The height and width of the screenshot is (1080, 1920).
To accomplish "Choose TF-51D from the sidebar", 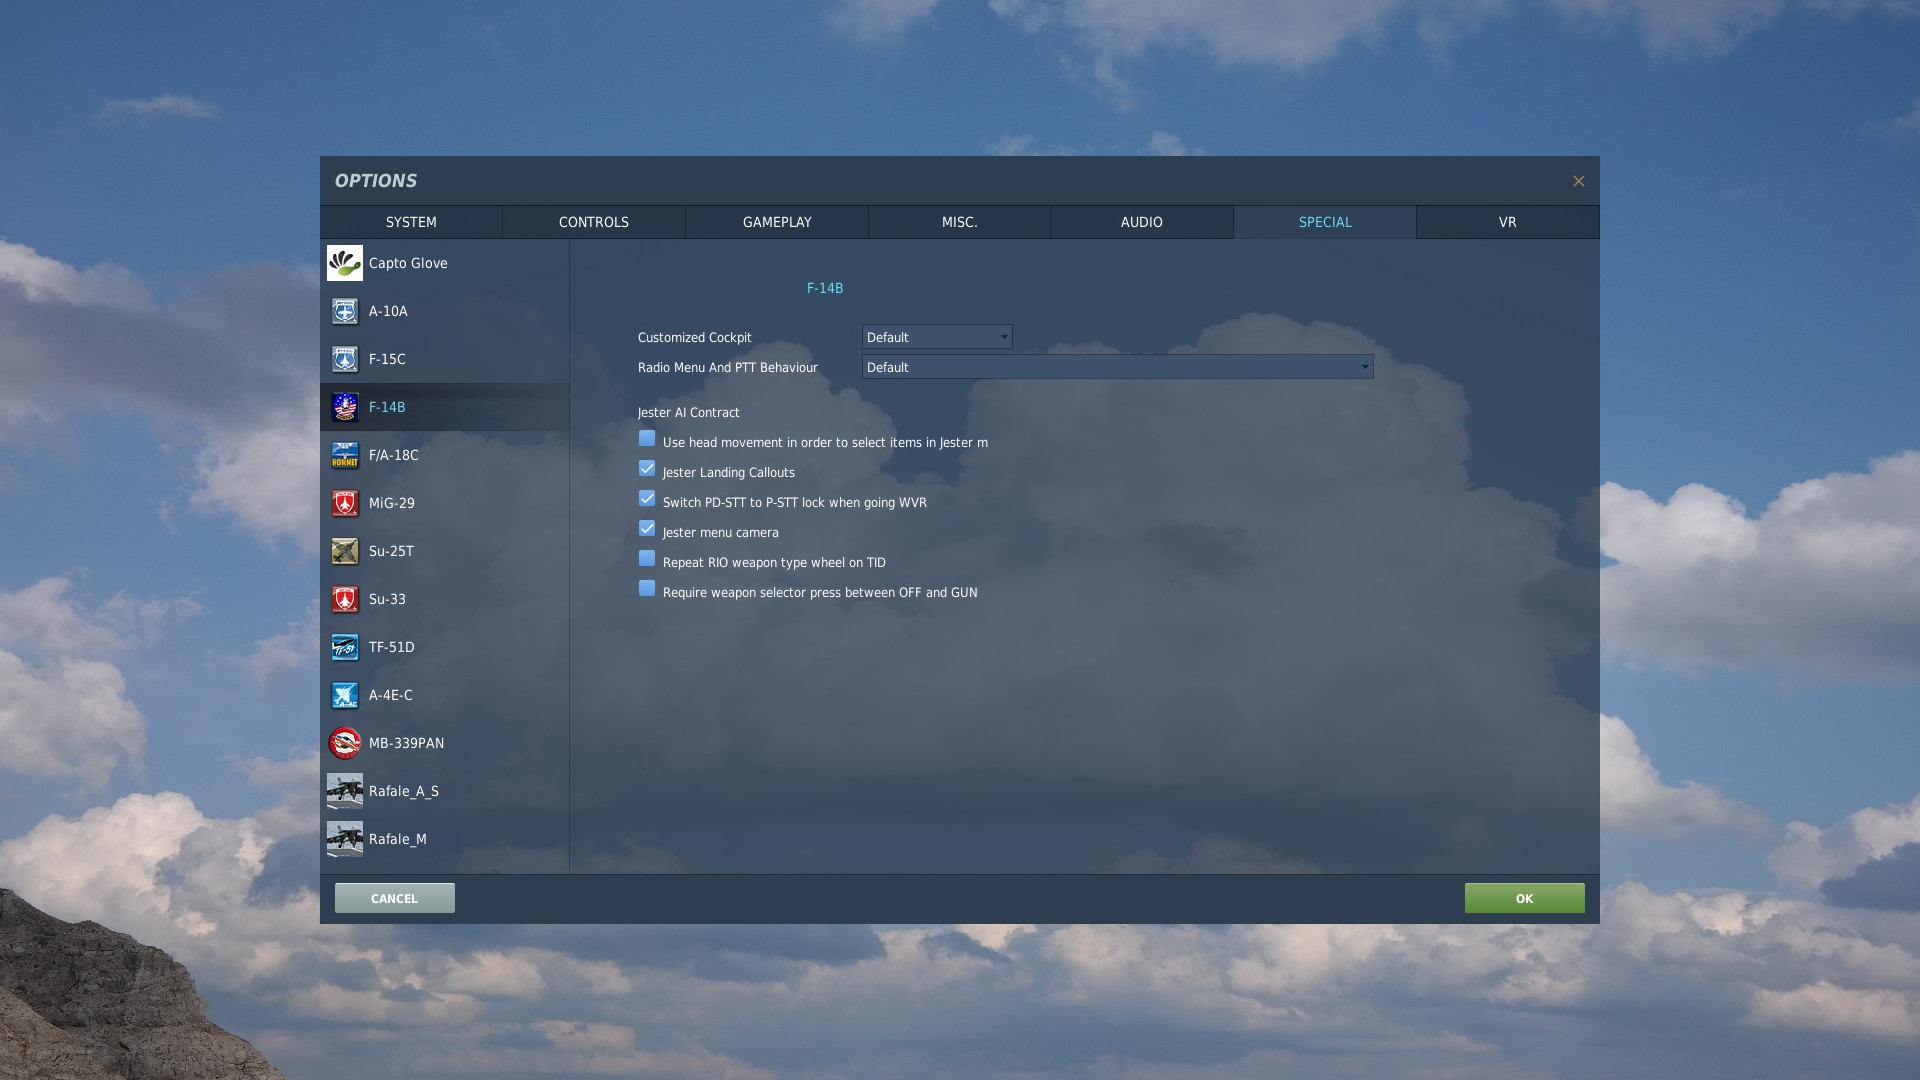I will 444,647.
